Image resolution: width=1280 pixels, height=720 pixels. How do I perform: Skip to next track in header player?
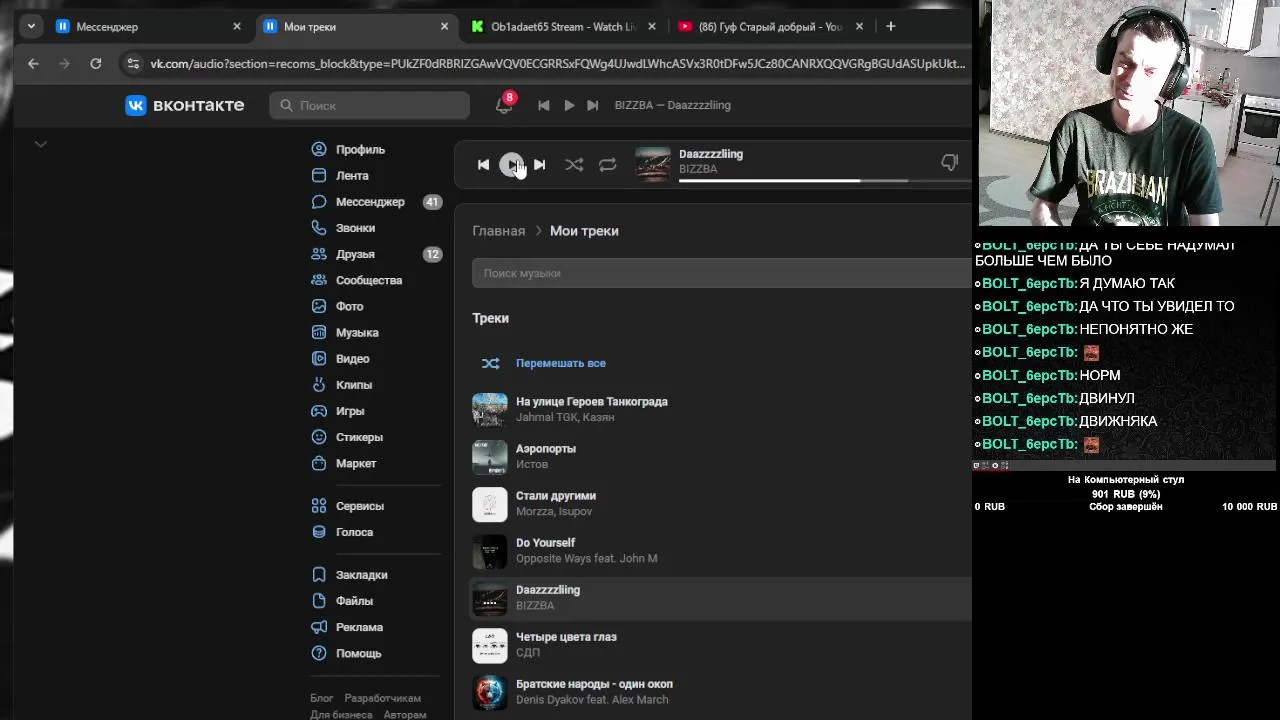(x=592, y=105)
